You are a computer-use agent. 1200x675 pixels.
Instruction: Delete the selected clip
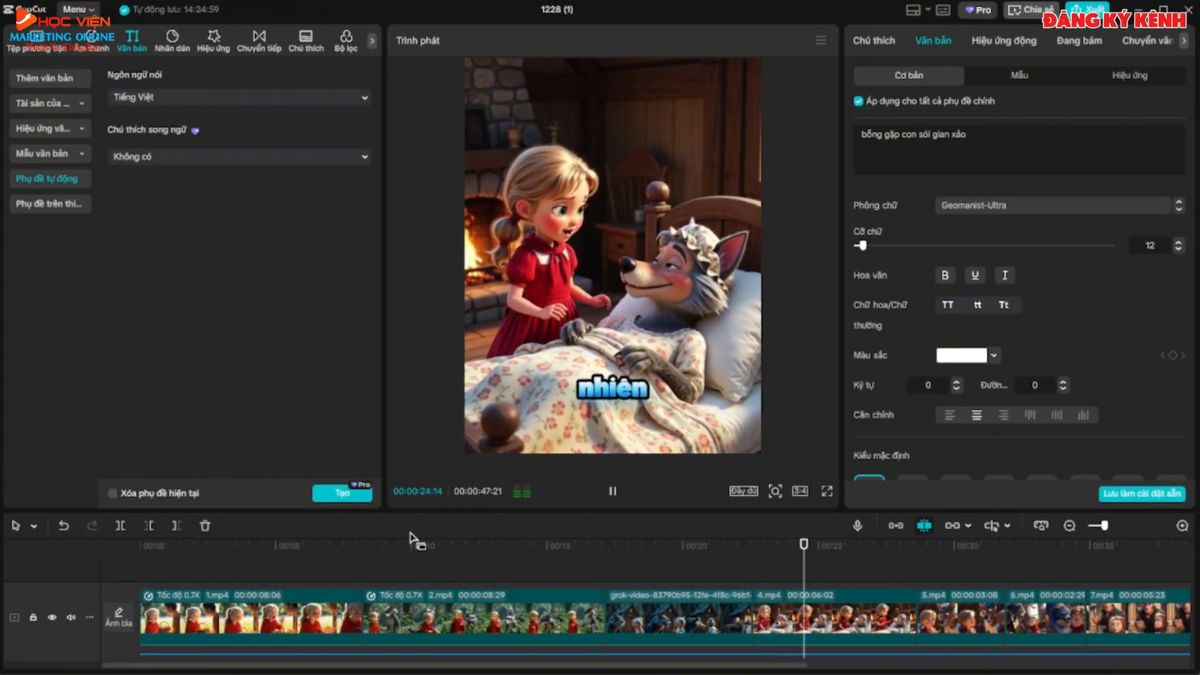pos(206,525)
